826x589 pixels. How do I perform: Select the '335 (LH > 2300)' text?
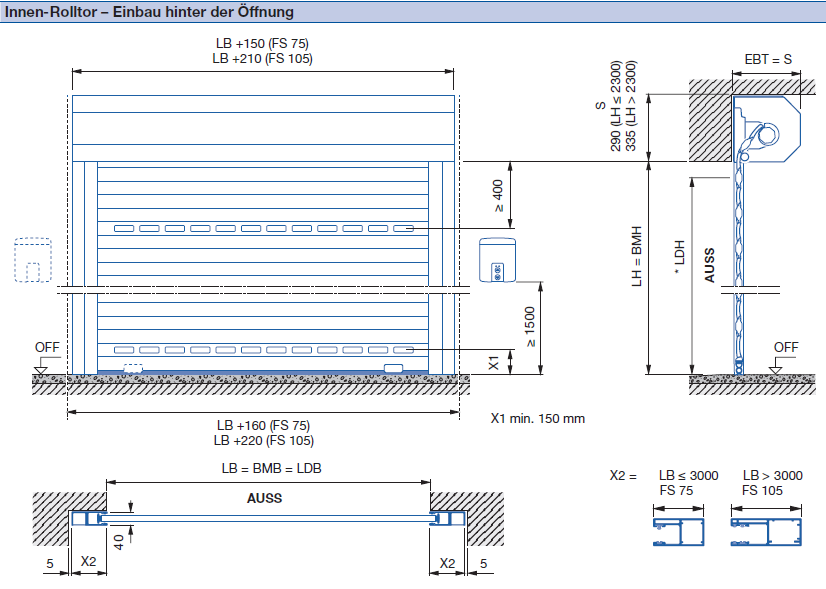pos(631,106)
